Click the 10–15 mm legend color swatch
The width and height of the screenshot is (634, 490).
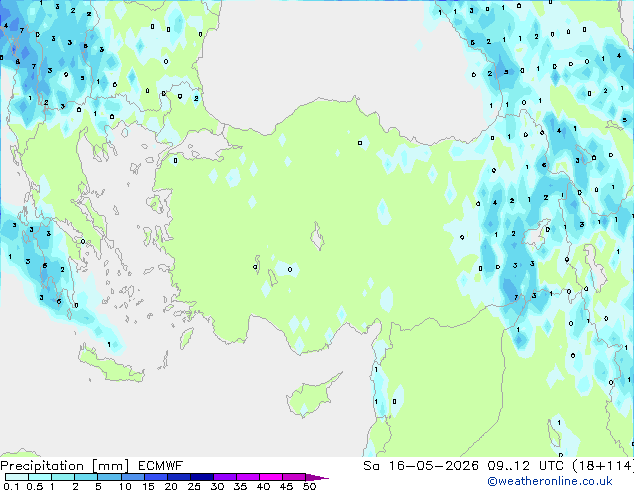(132, 477)
